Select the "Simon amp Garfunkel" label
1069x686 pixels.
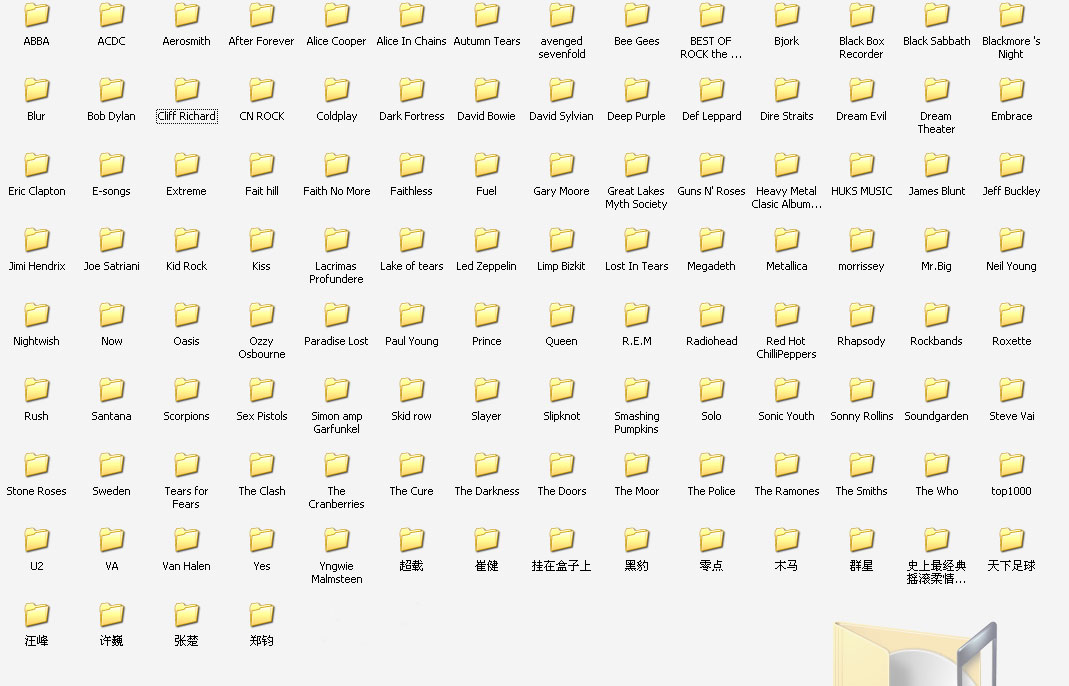coord(337,422)
